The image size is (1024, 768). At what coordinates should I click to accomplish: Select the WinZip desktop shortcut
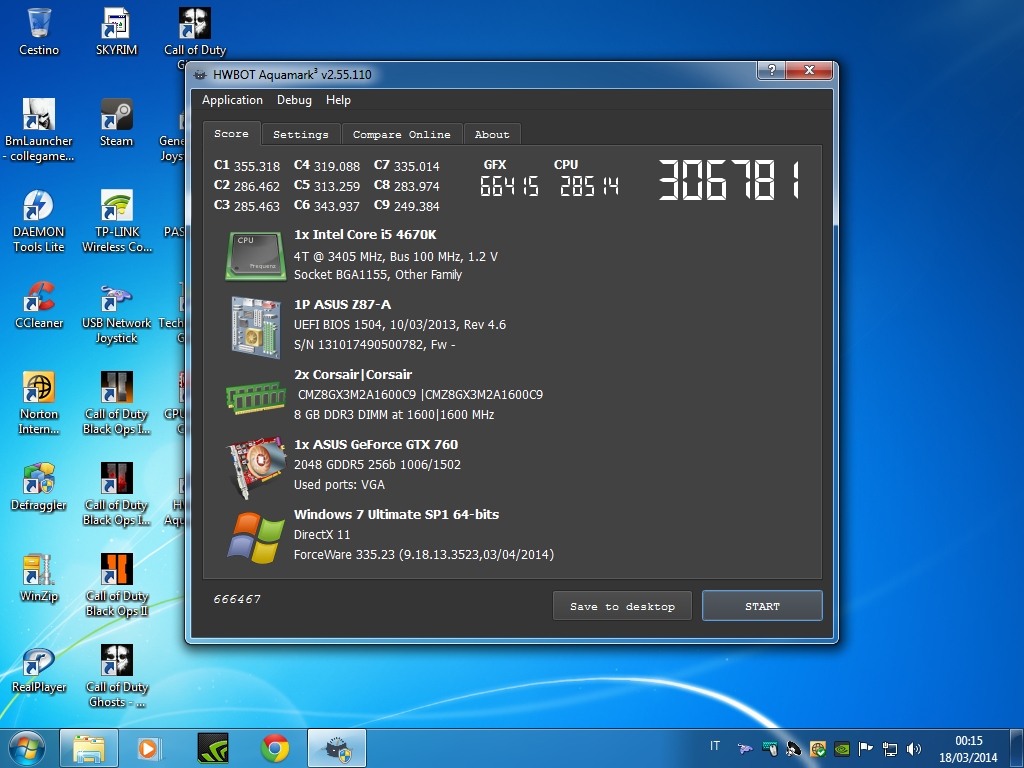[x=39, y=578]
